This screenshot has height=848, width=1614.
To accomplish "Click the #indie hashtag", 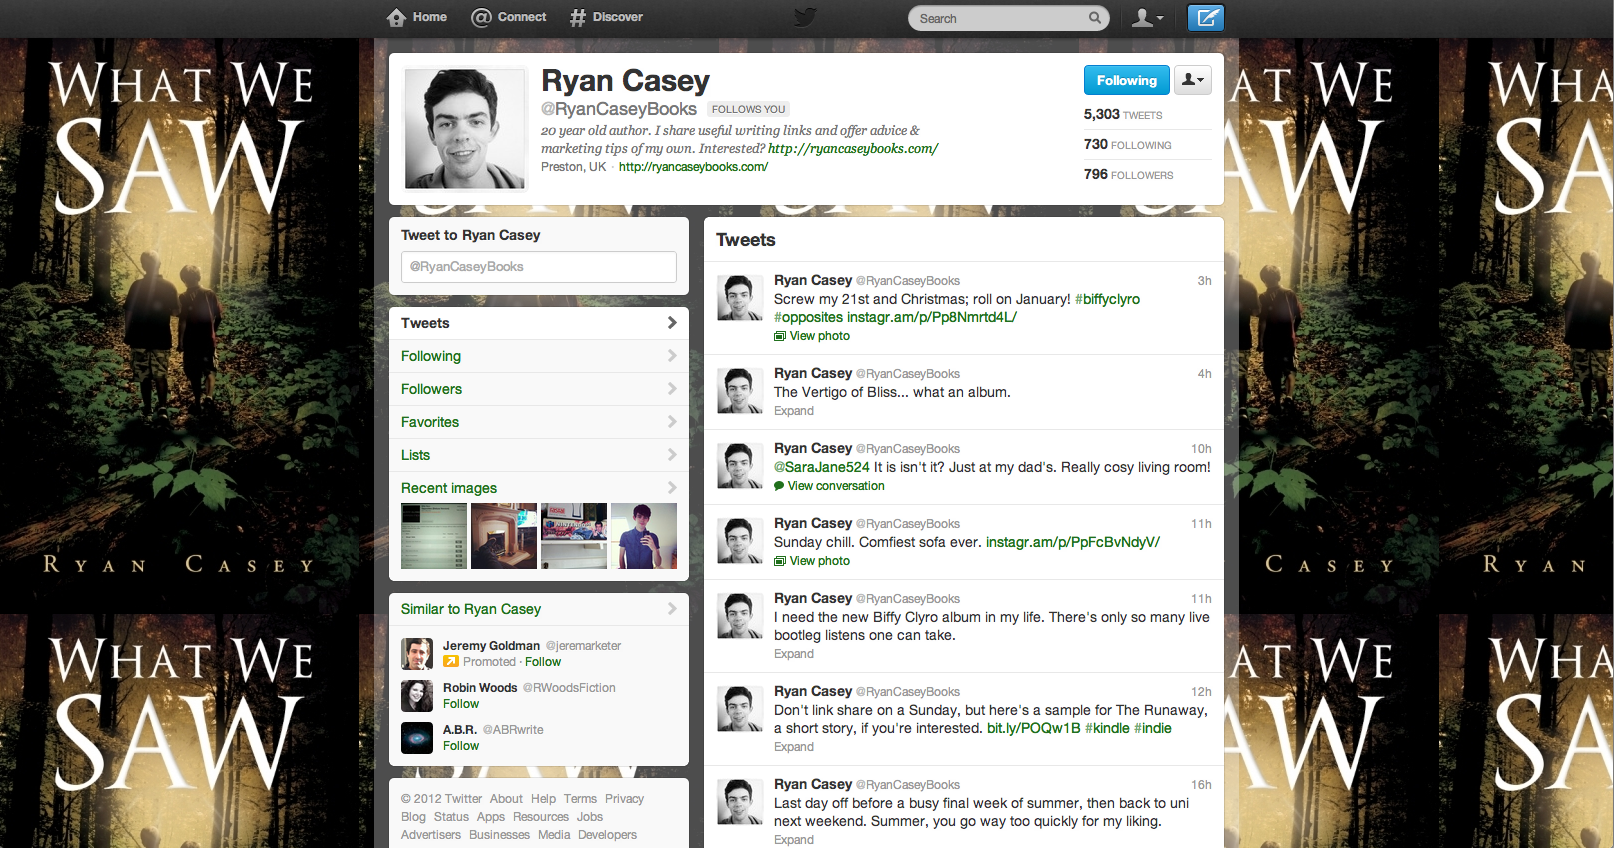I will [1153, 728].
